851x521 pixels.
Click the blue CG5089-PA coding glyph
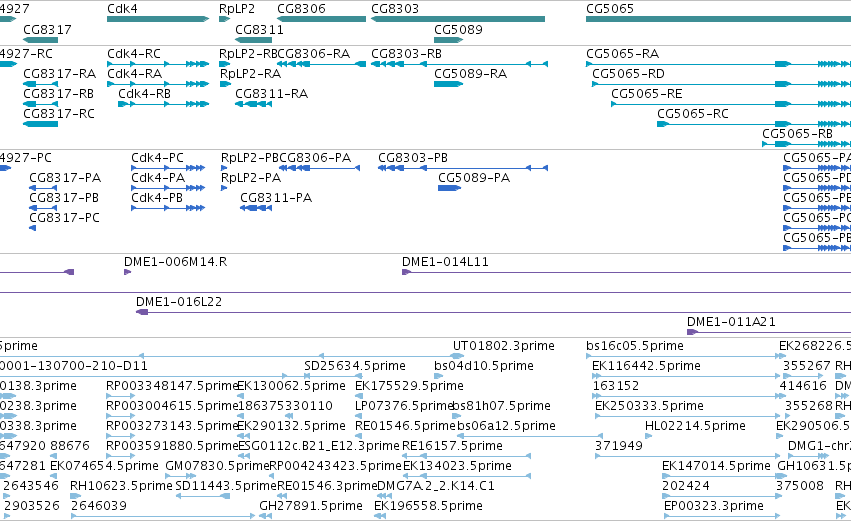(x=449, y=188)
